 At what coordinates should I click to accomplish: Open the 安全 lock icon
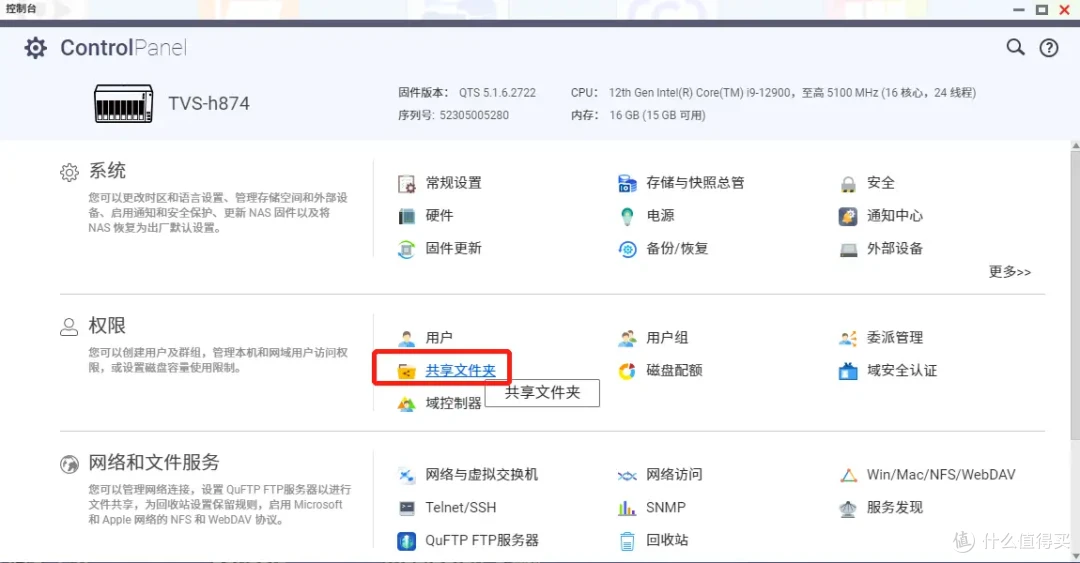(x=848, y=184)
